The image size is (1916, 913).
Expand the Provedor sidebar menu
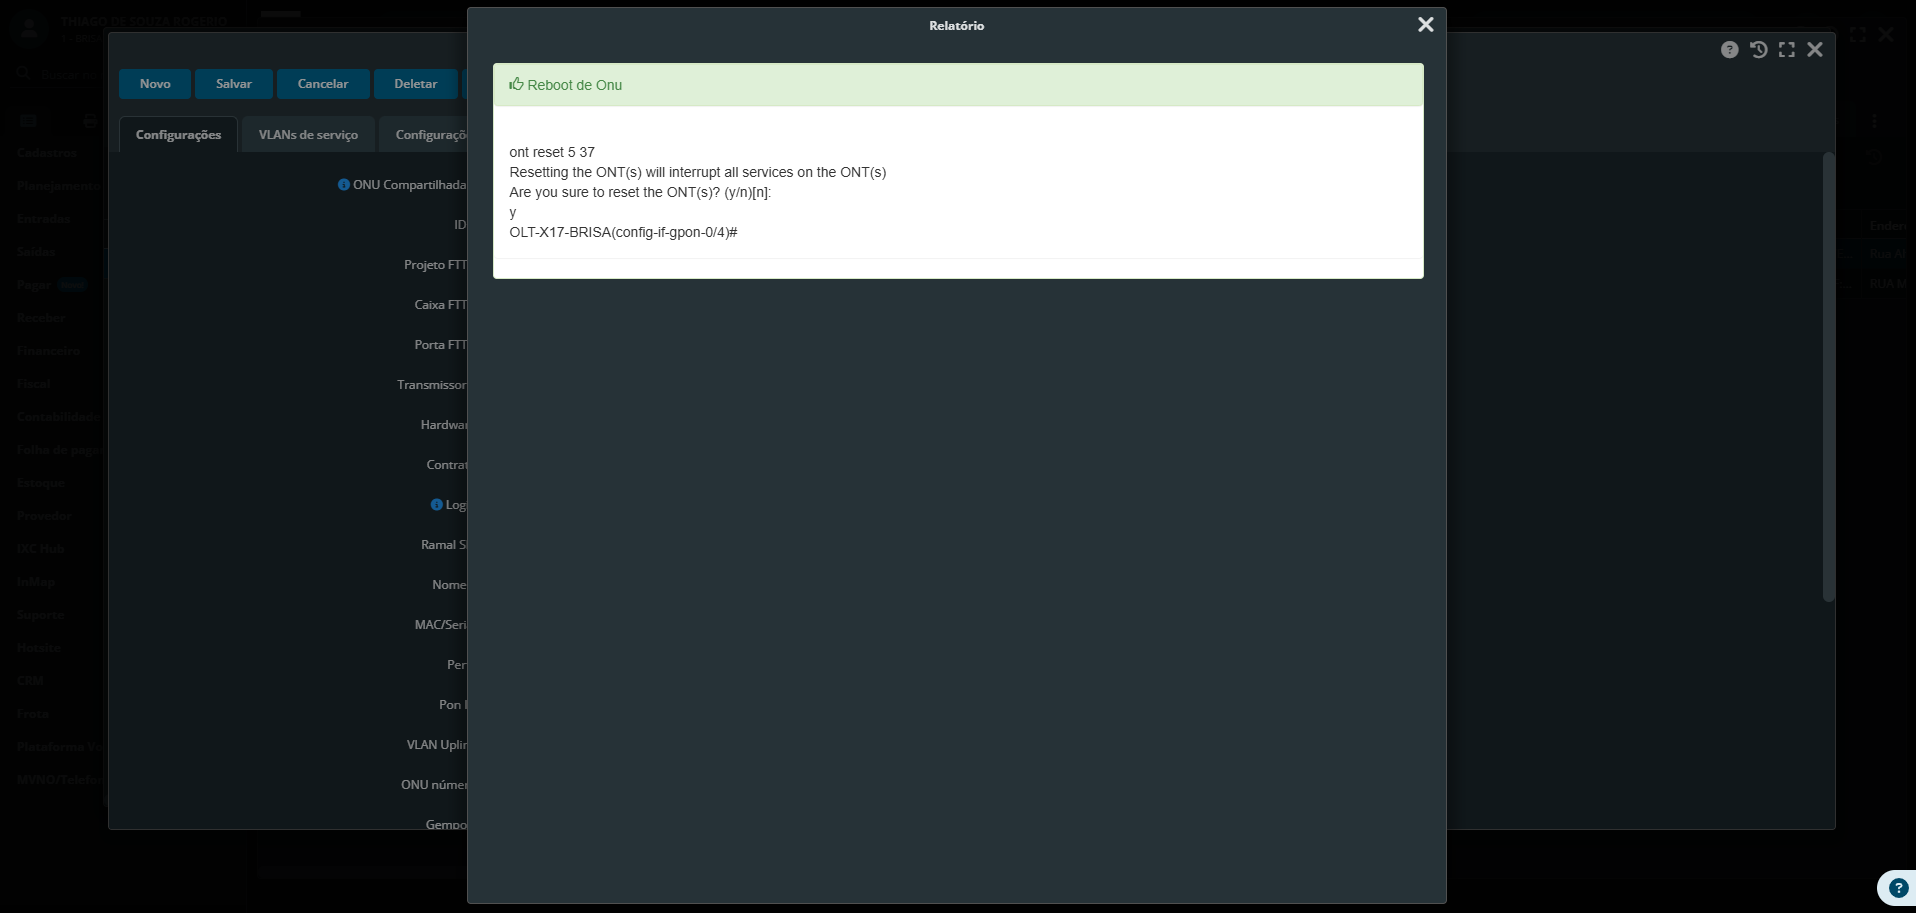(x=44, y=516)
